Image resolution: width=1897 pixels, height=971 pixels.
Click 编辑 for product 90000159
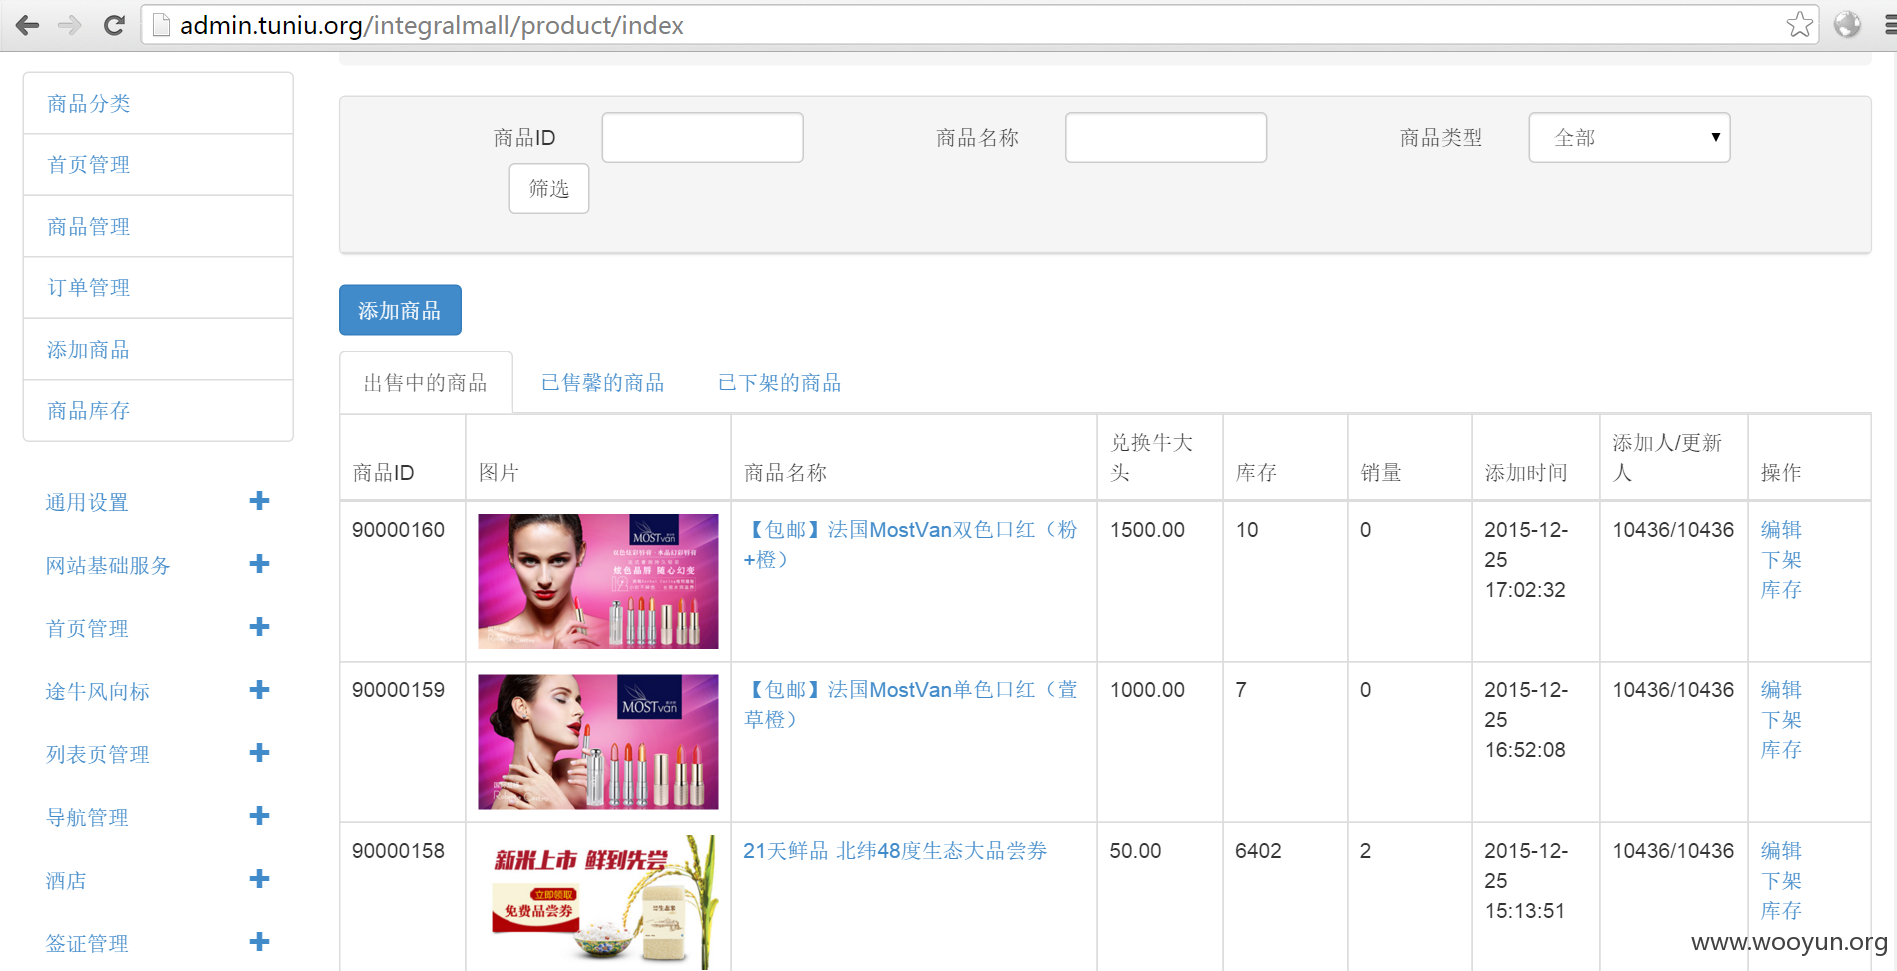[x=1781, y=690]
